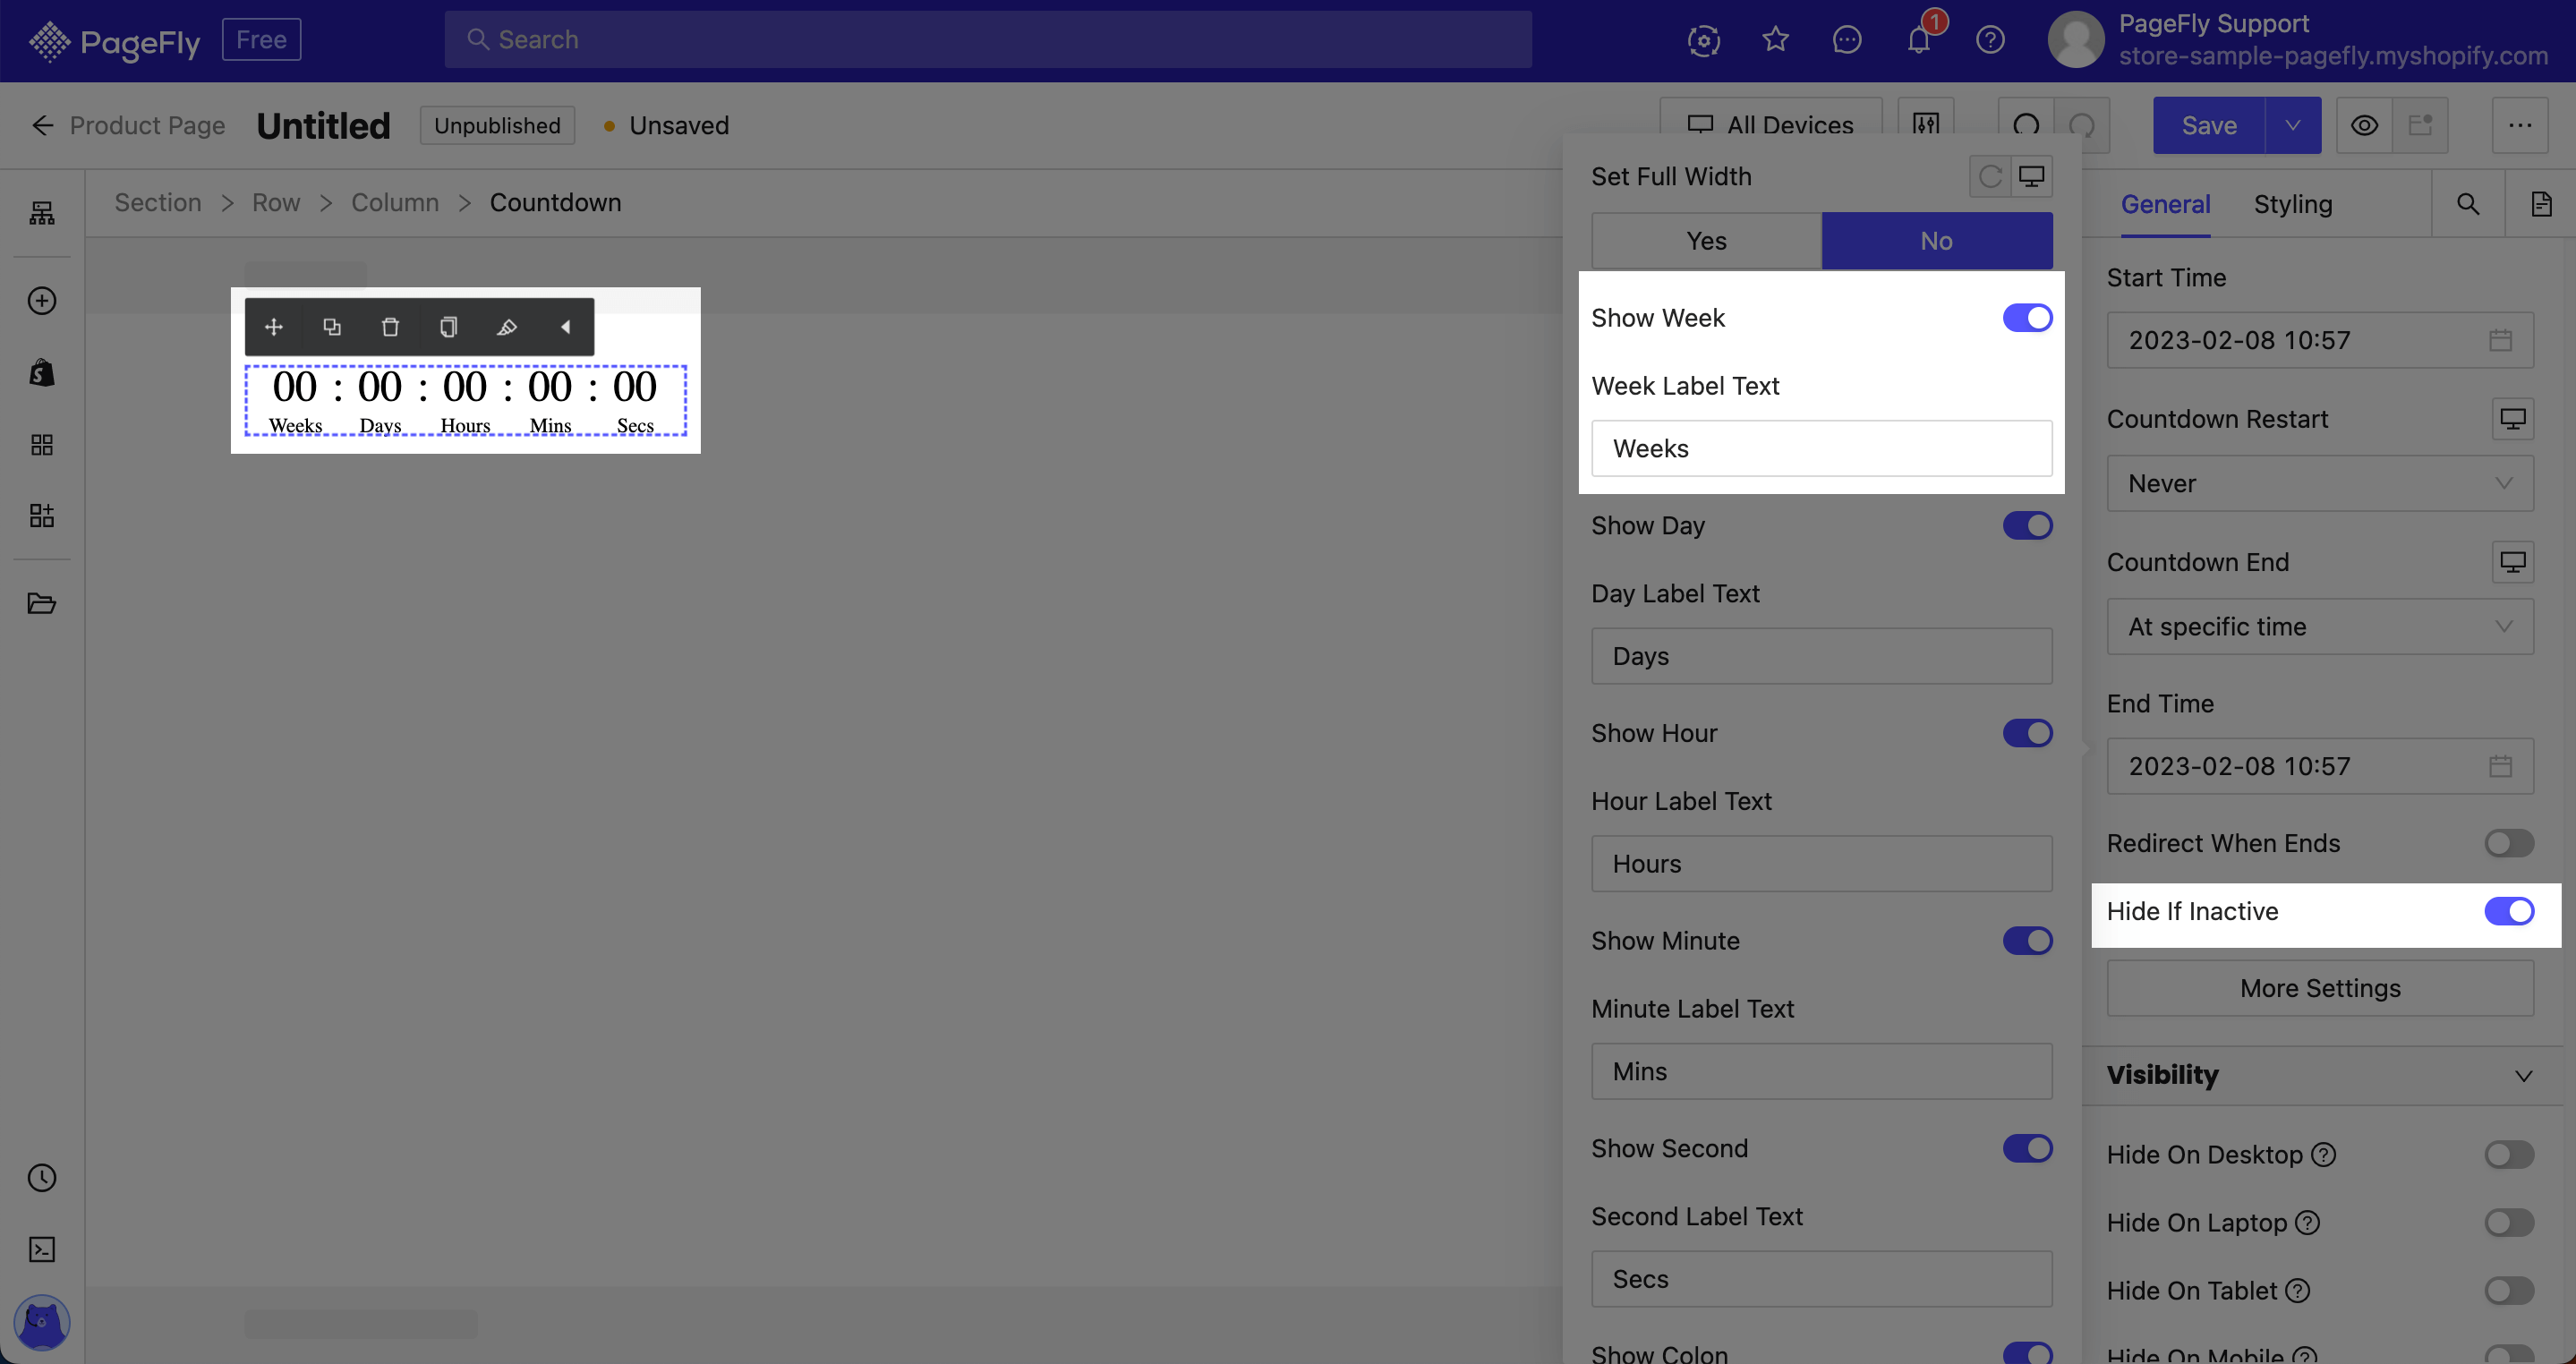Switch to the General tab

(2166, 204)
